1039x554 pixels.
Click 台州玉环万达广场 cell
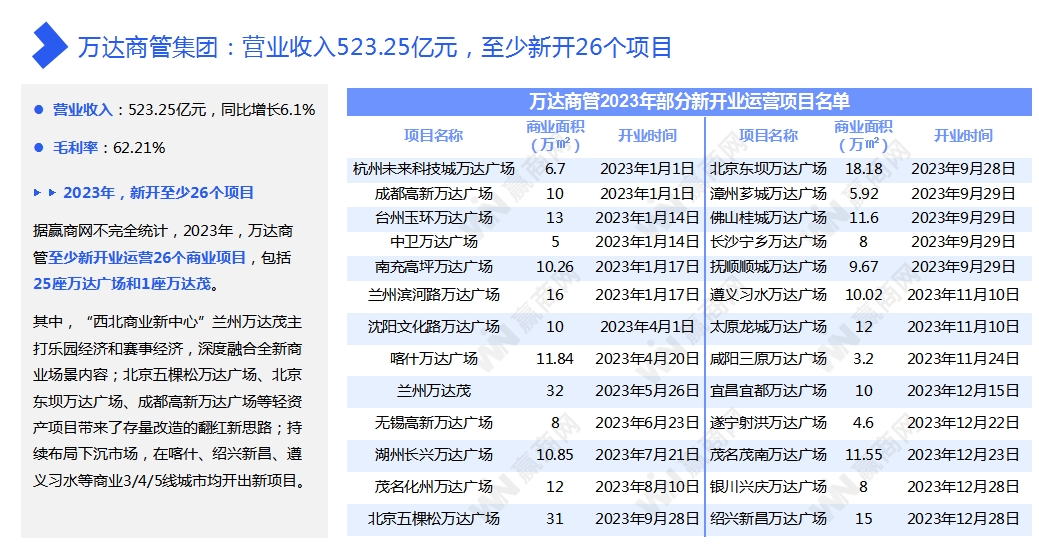click(434, 217)
